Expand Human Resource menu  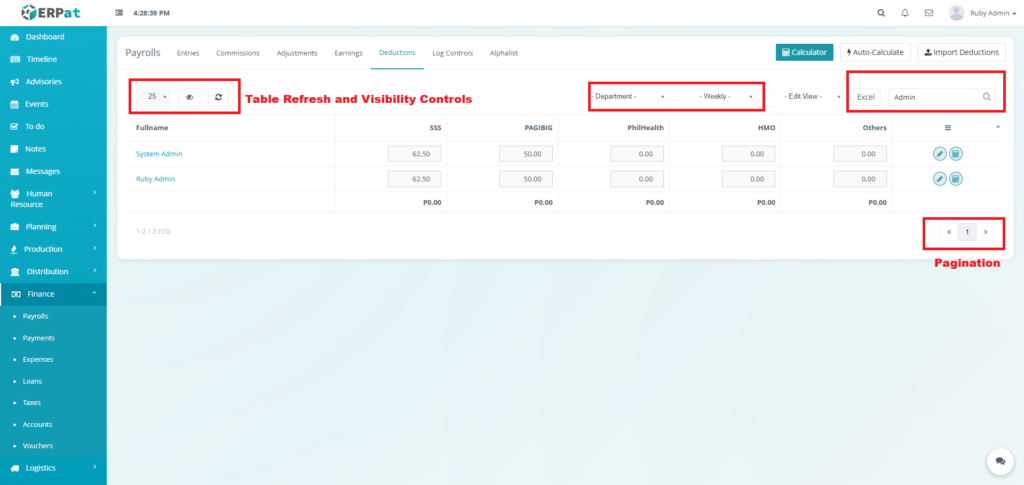pyautogui.click(x=53, y=199)
